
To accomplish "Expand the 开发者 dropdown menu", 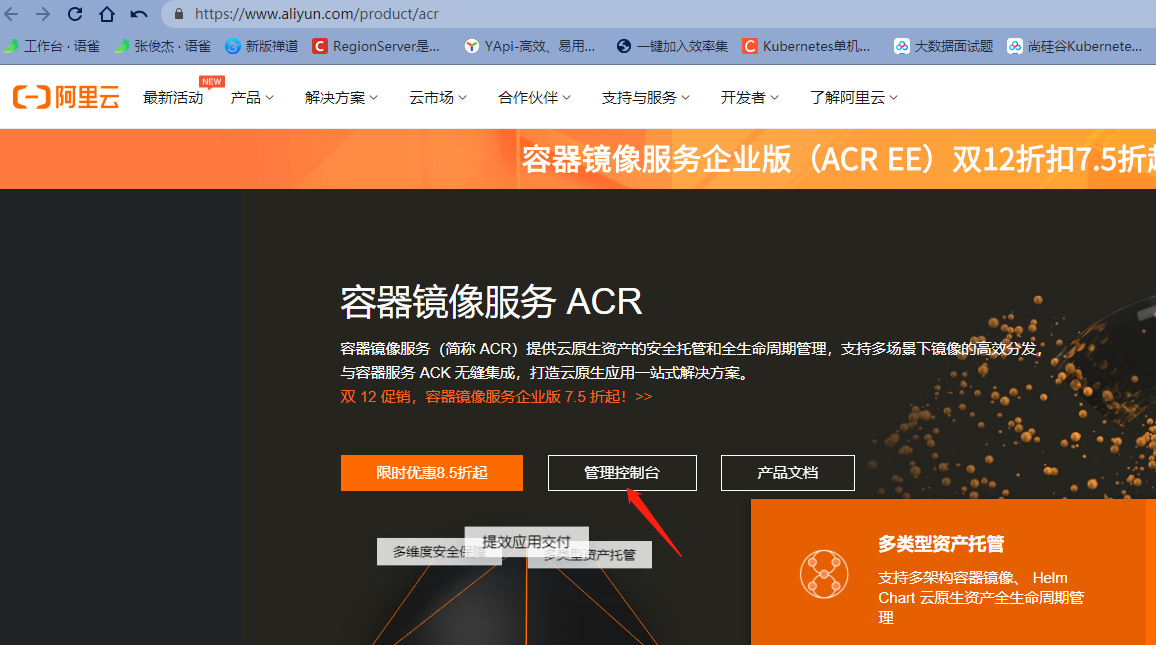I will [x=750, y=98].
